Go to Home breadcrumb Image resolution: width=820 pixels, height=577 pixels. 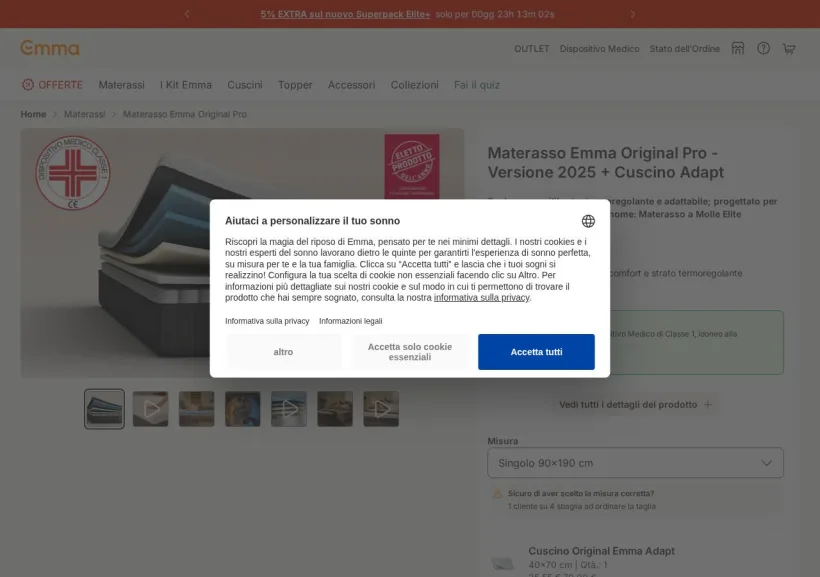tap(33, 114)
